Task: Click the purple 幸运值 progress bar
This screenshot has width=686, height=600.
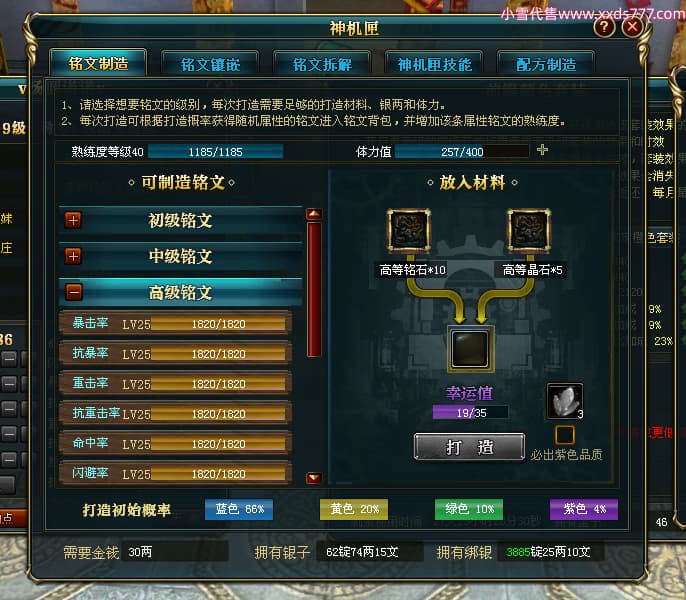Action: coord(471,412)
